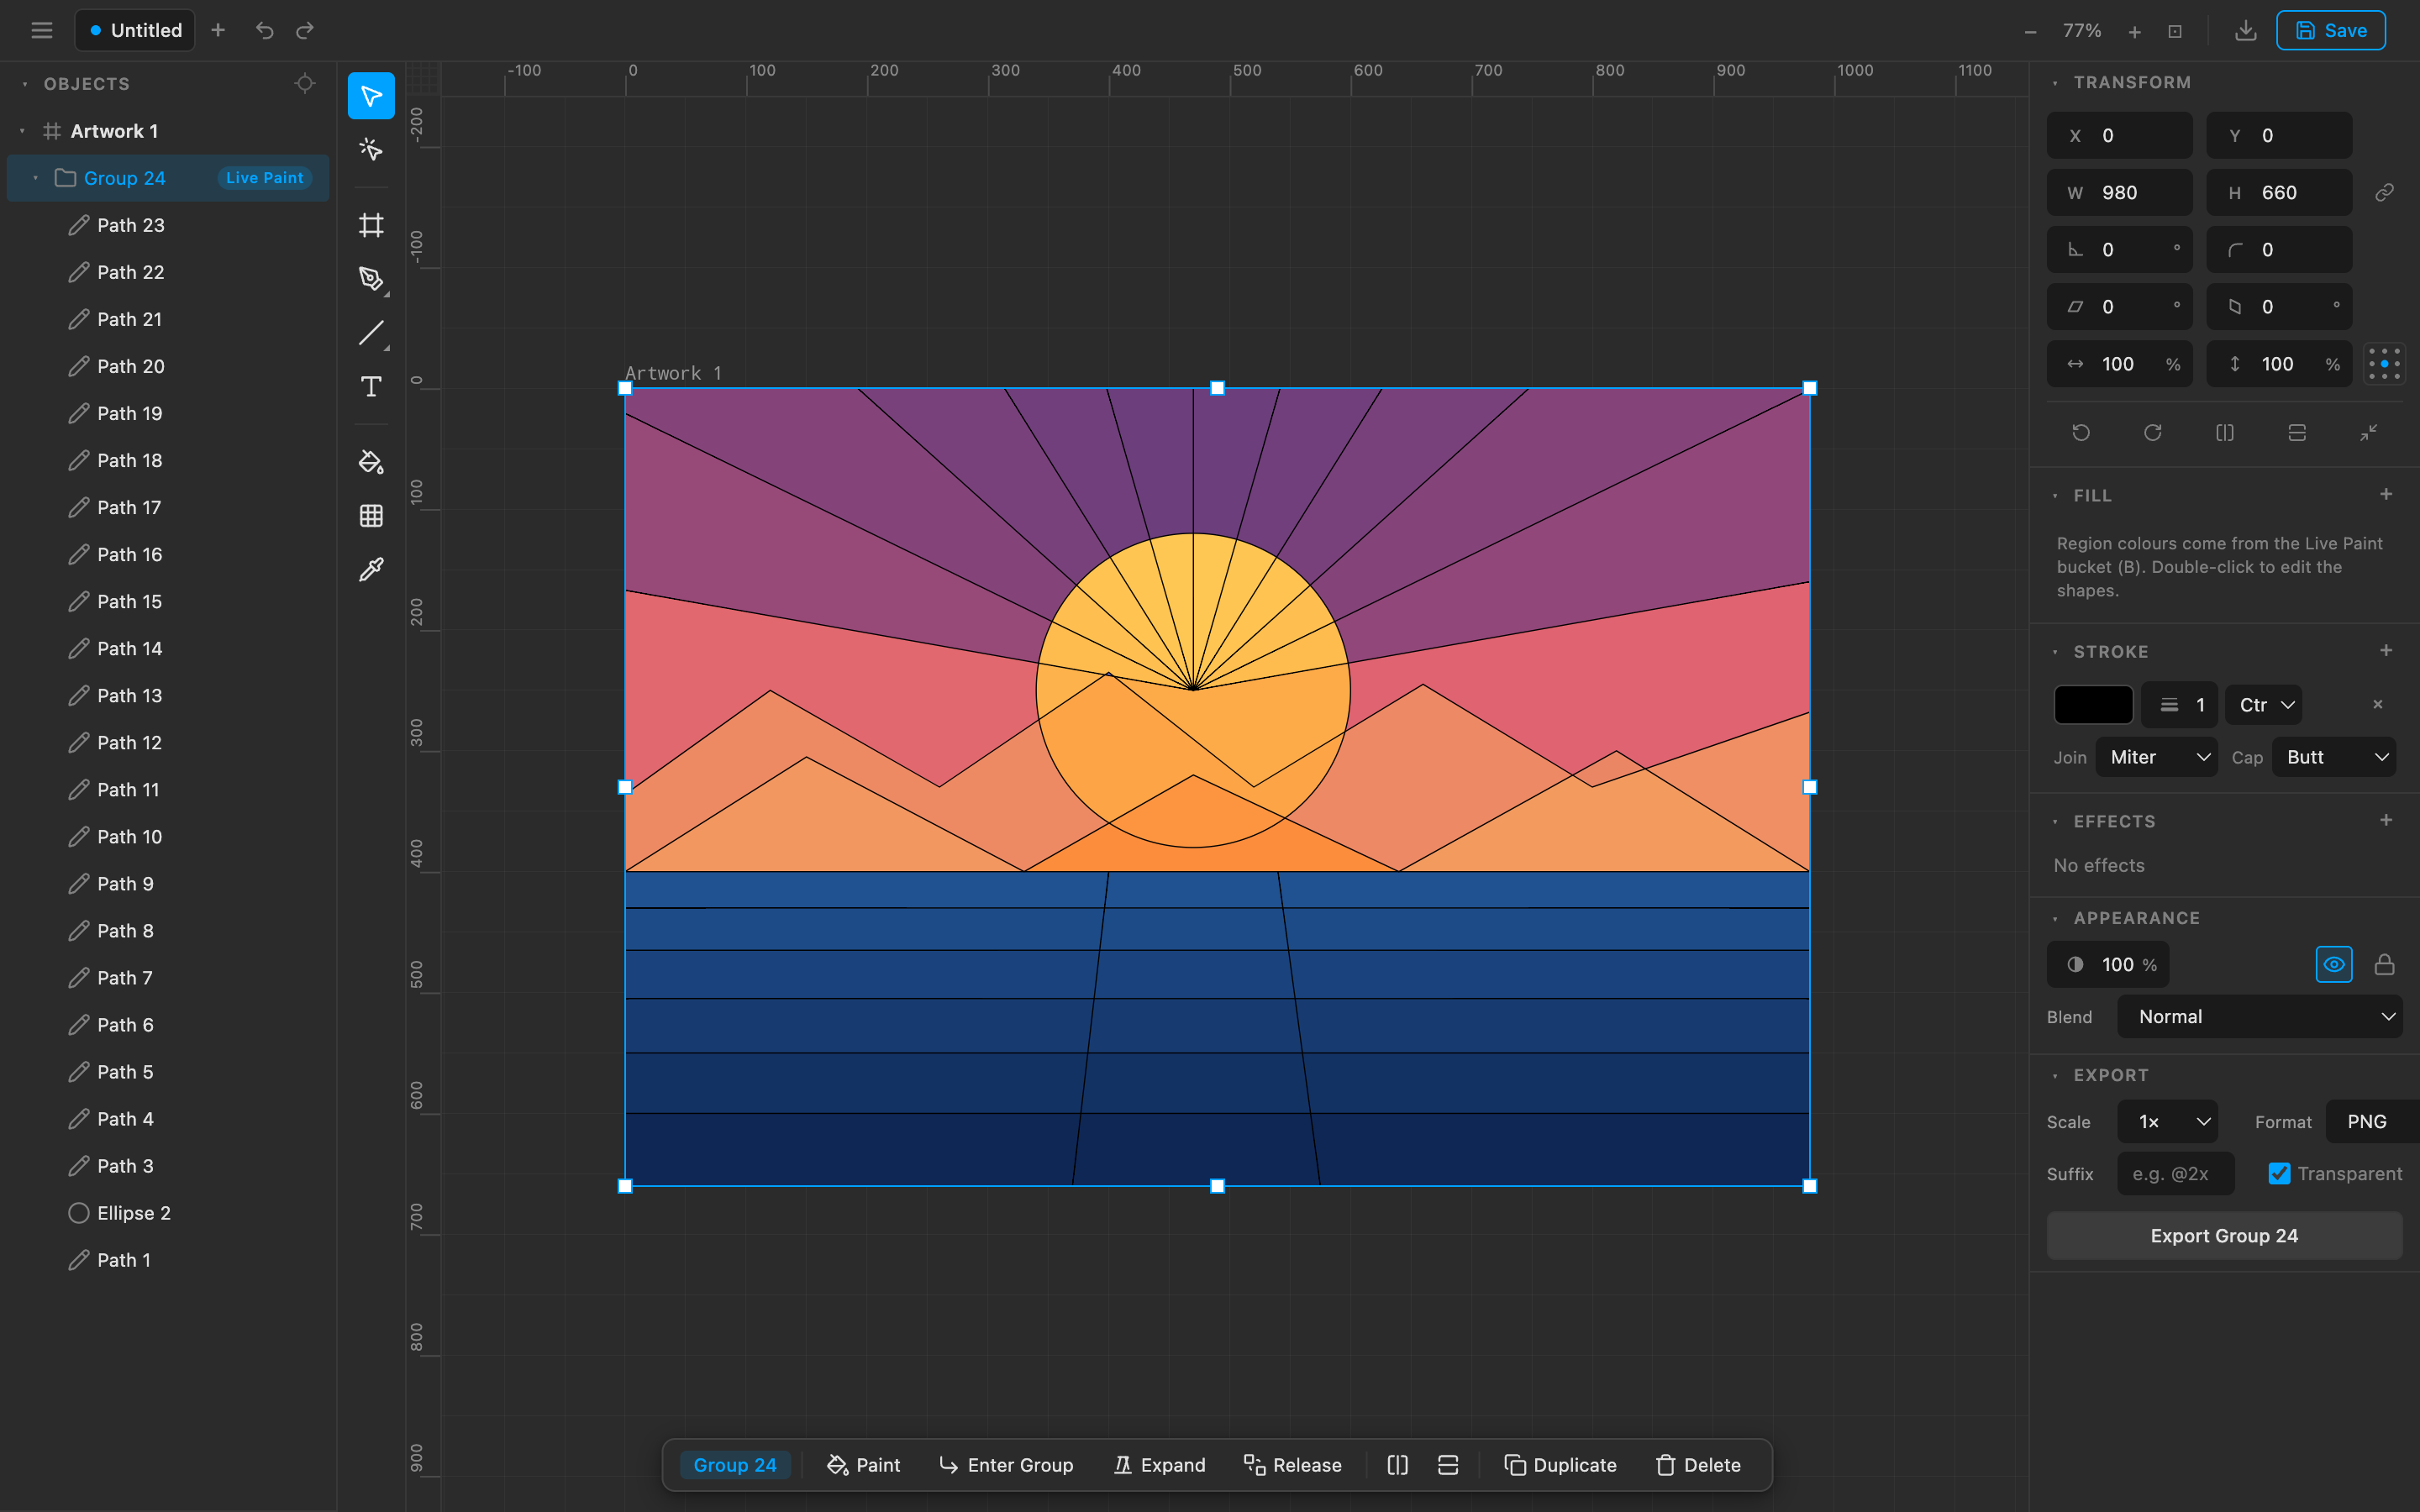Viewport: 2420px width, 1512px height.
Task: Click Expand in the bottom toolbar
Action: pyautogui.click(x=1159, y=1465)
